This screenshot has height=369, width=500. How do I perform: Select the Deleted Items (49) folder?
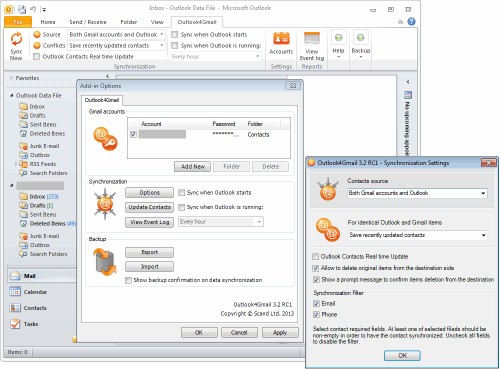[48, 223]
